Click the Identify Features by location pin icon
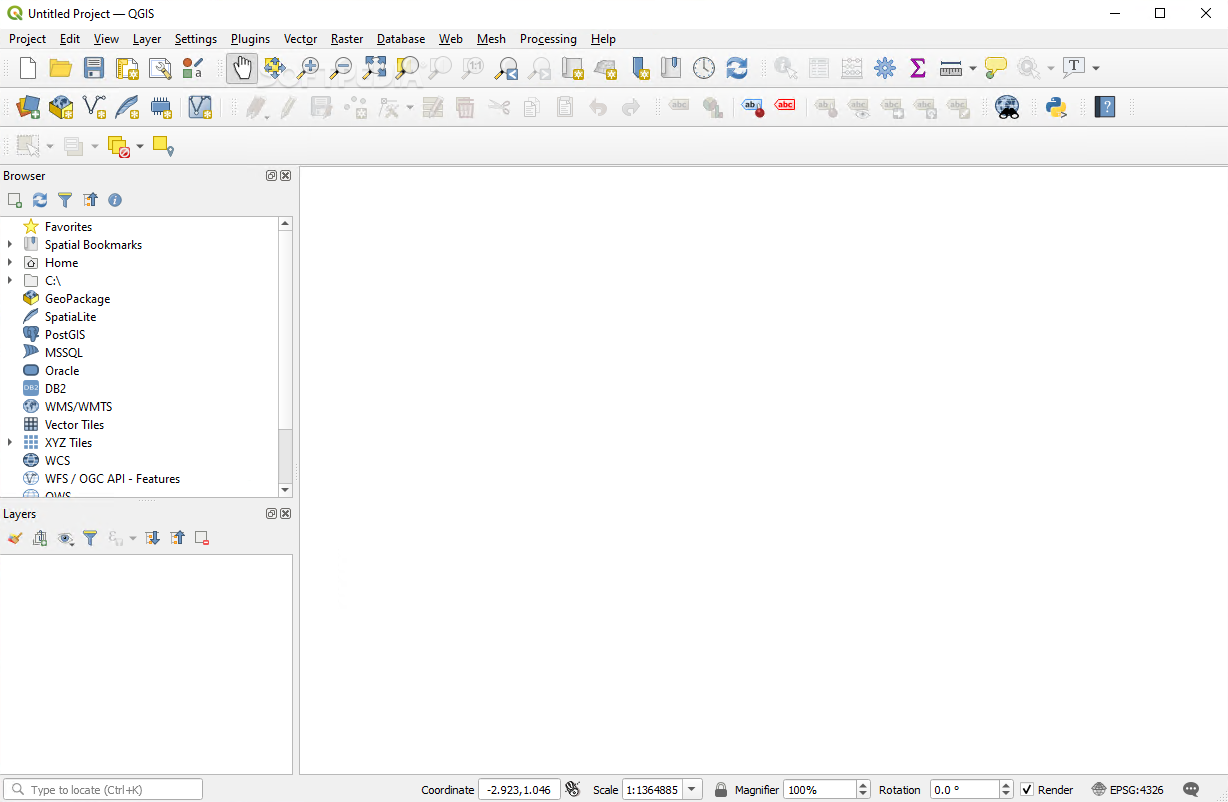The height and width of the screenshot is (802, 1228). point(164,146)
